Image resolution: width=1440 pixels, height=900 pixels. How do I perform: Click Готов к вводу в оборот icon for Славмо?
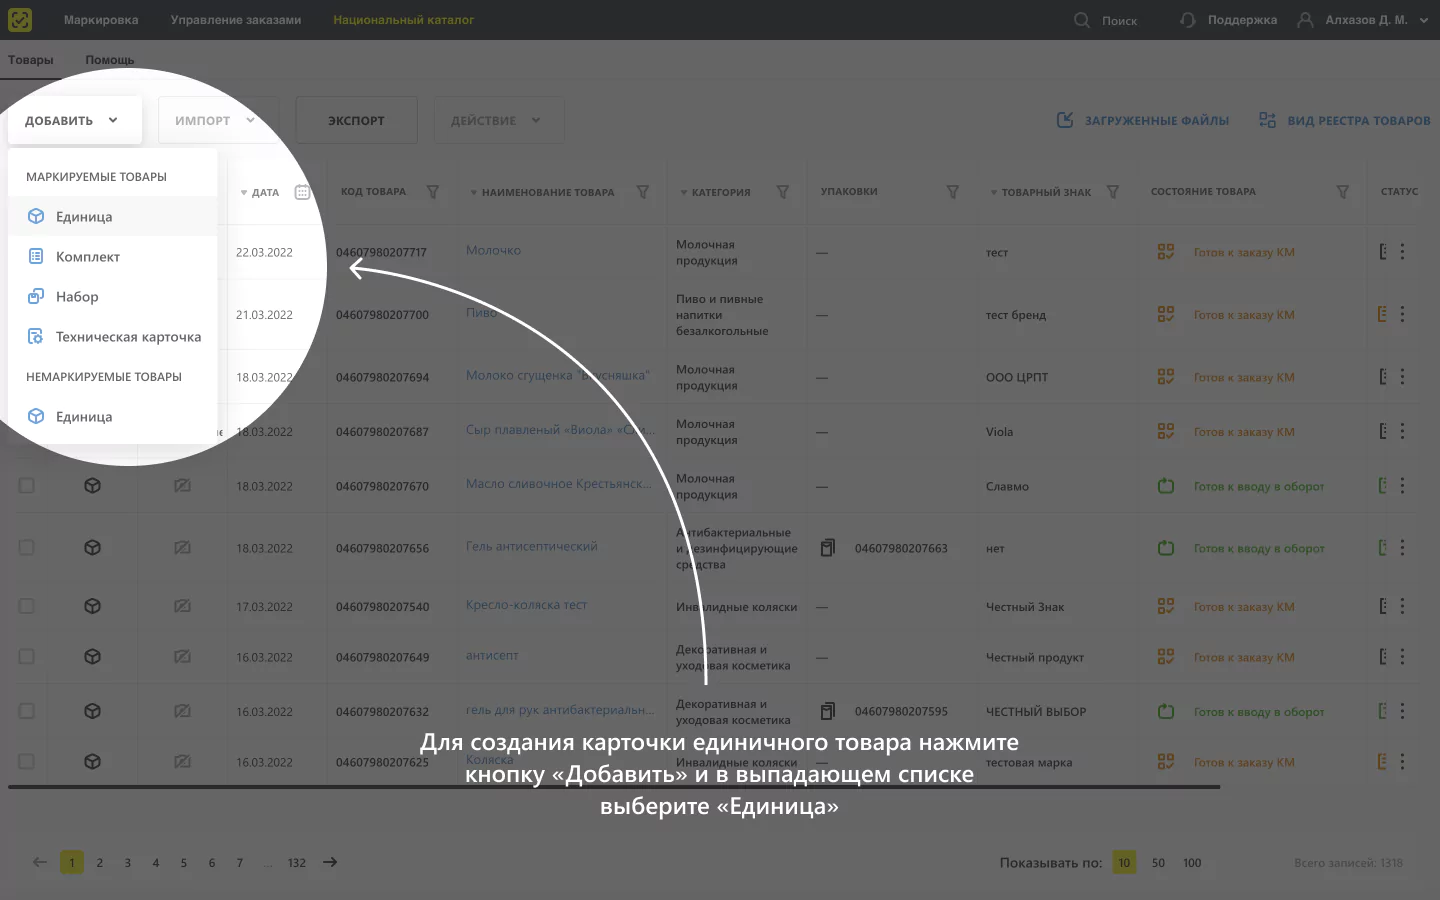(1166, 486)
